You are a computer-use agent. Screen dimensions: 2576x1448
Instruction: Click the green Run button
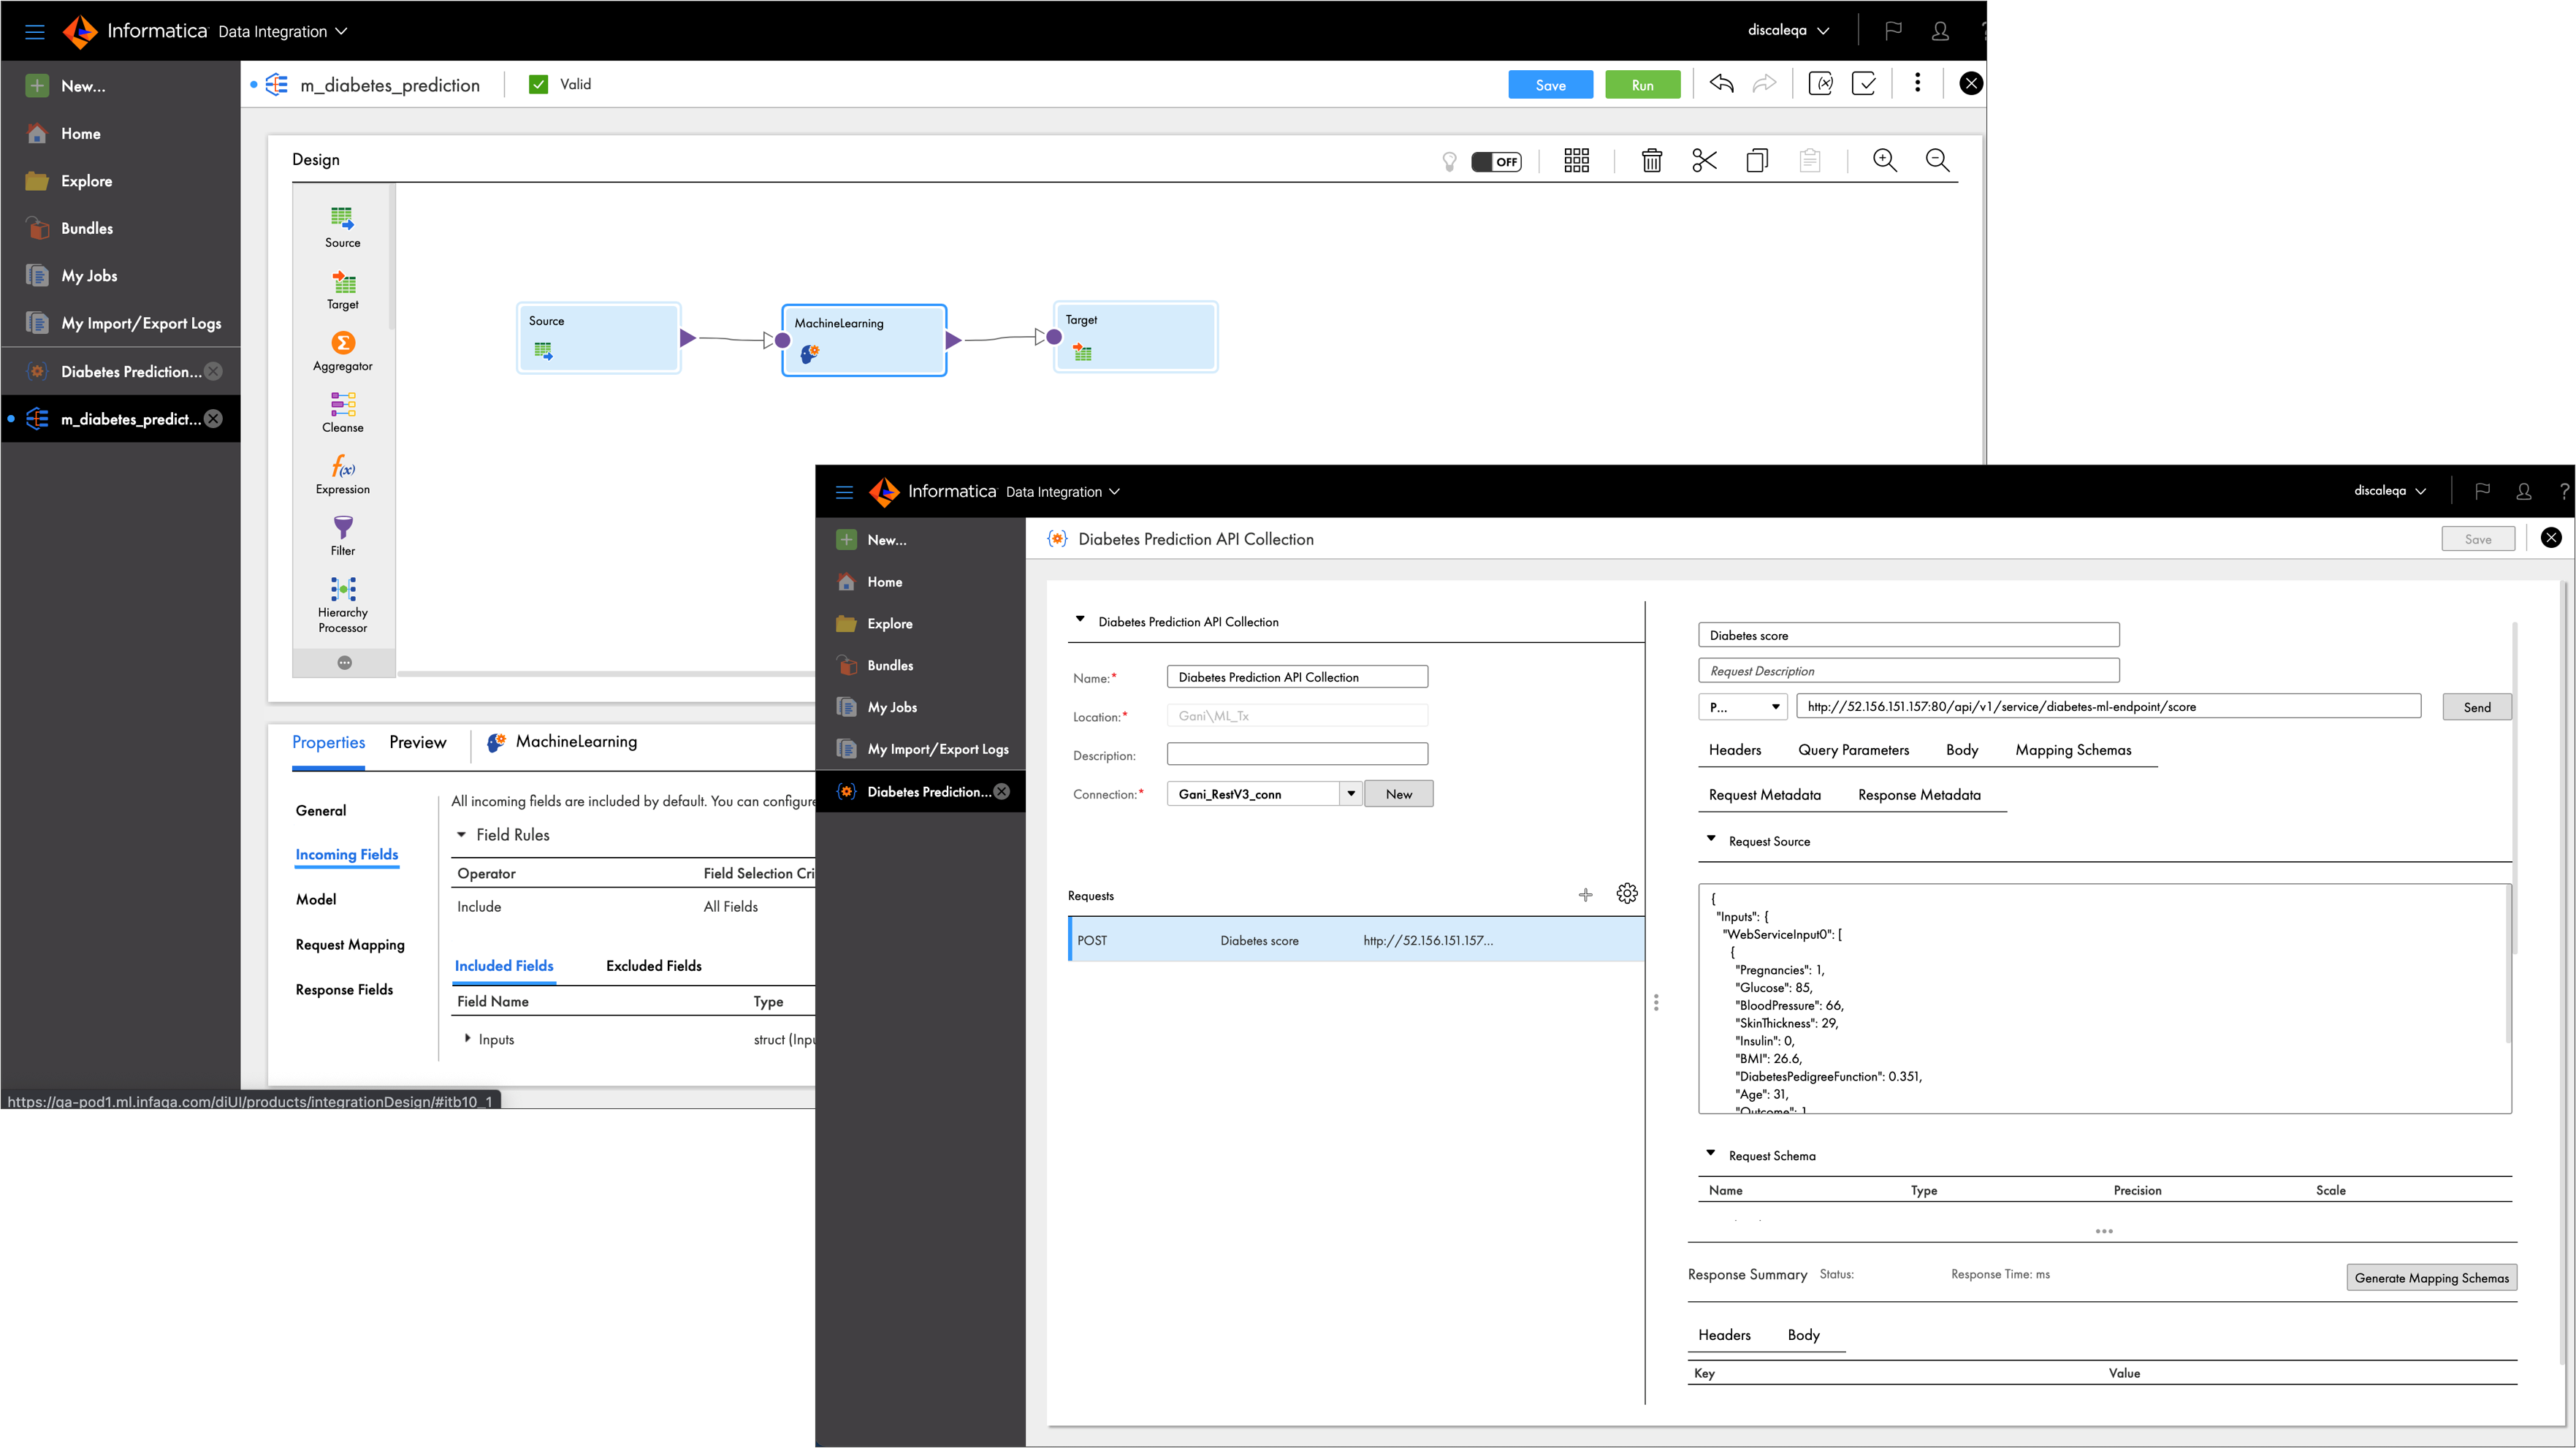click(x=1642, y=85)
